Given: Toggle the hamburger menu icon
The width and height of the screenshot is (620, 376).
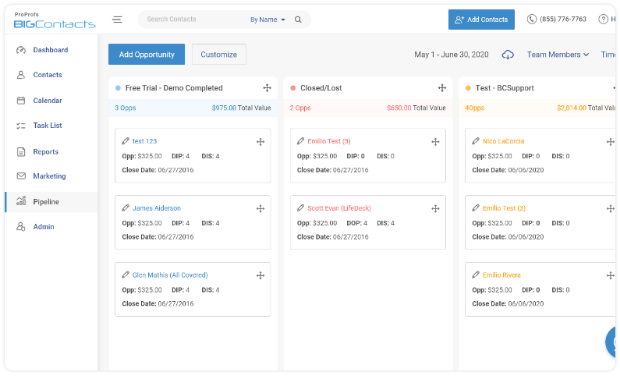Looking at the screenshot, I should [117, 19].
